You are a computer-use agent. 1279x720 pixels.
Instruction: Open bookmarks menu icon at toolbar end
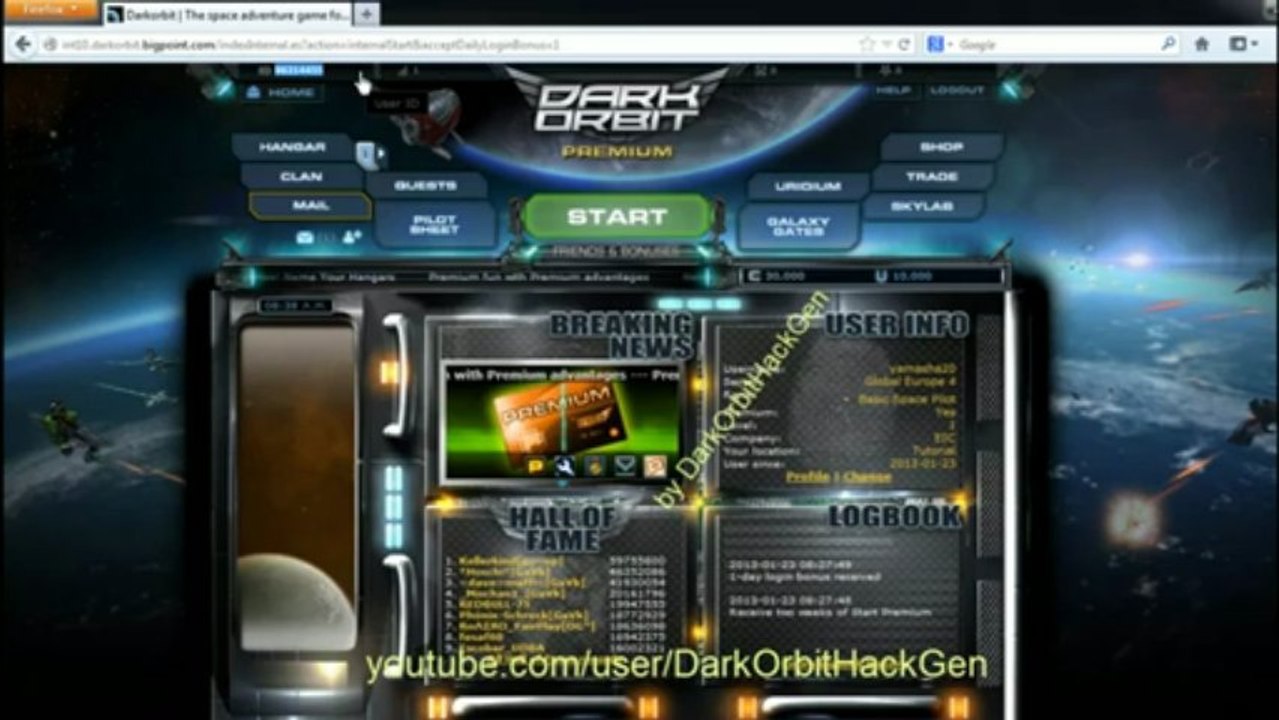[x=1243, y=45]
